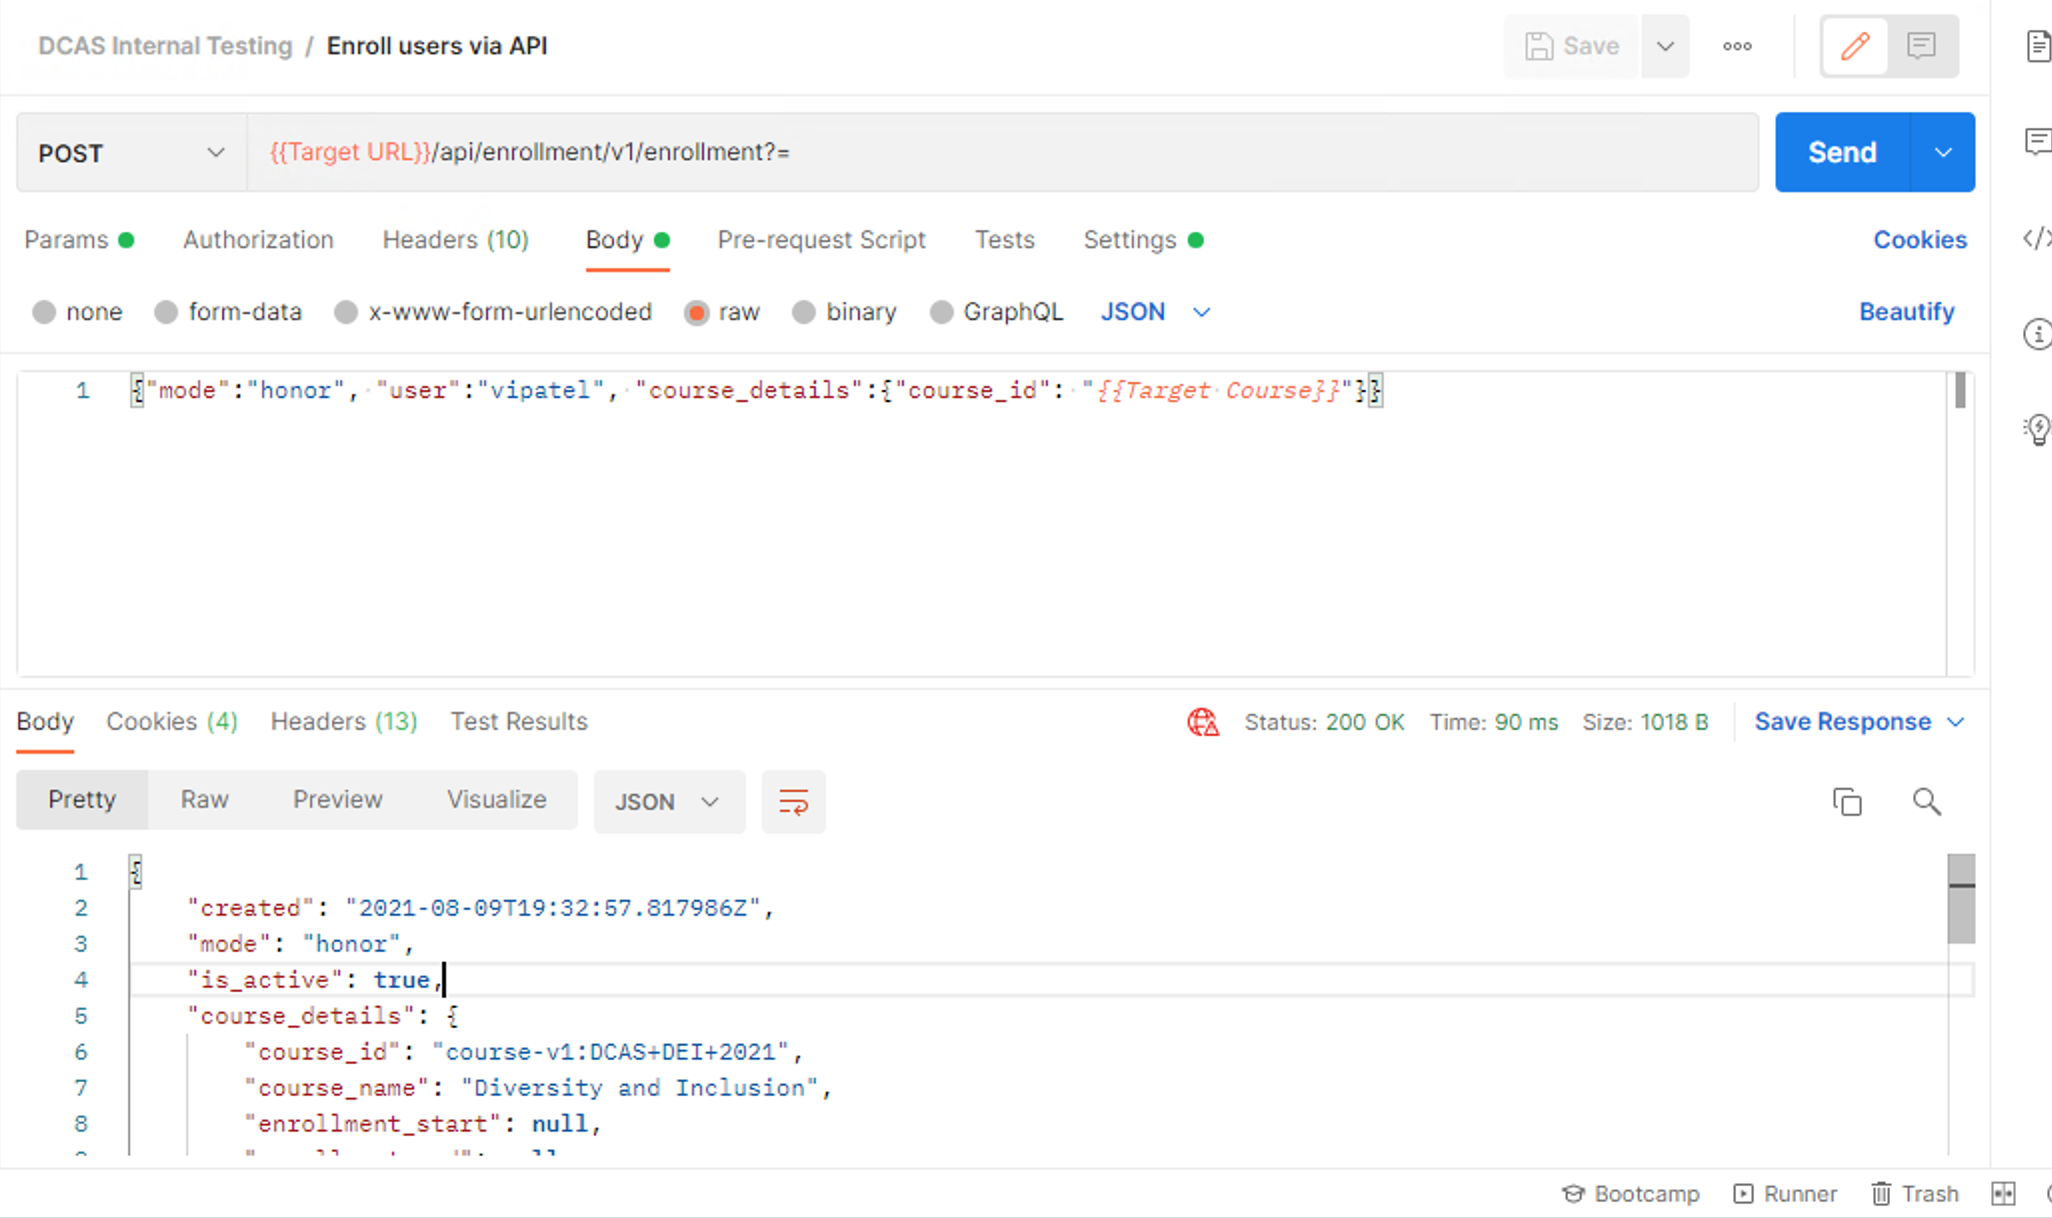Open the Headers (10) request tab

456,240
